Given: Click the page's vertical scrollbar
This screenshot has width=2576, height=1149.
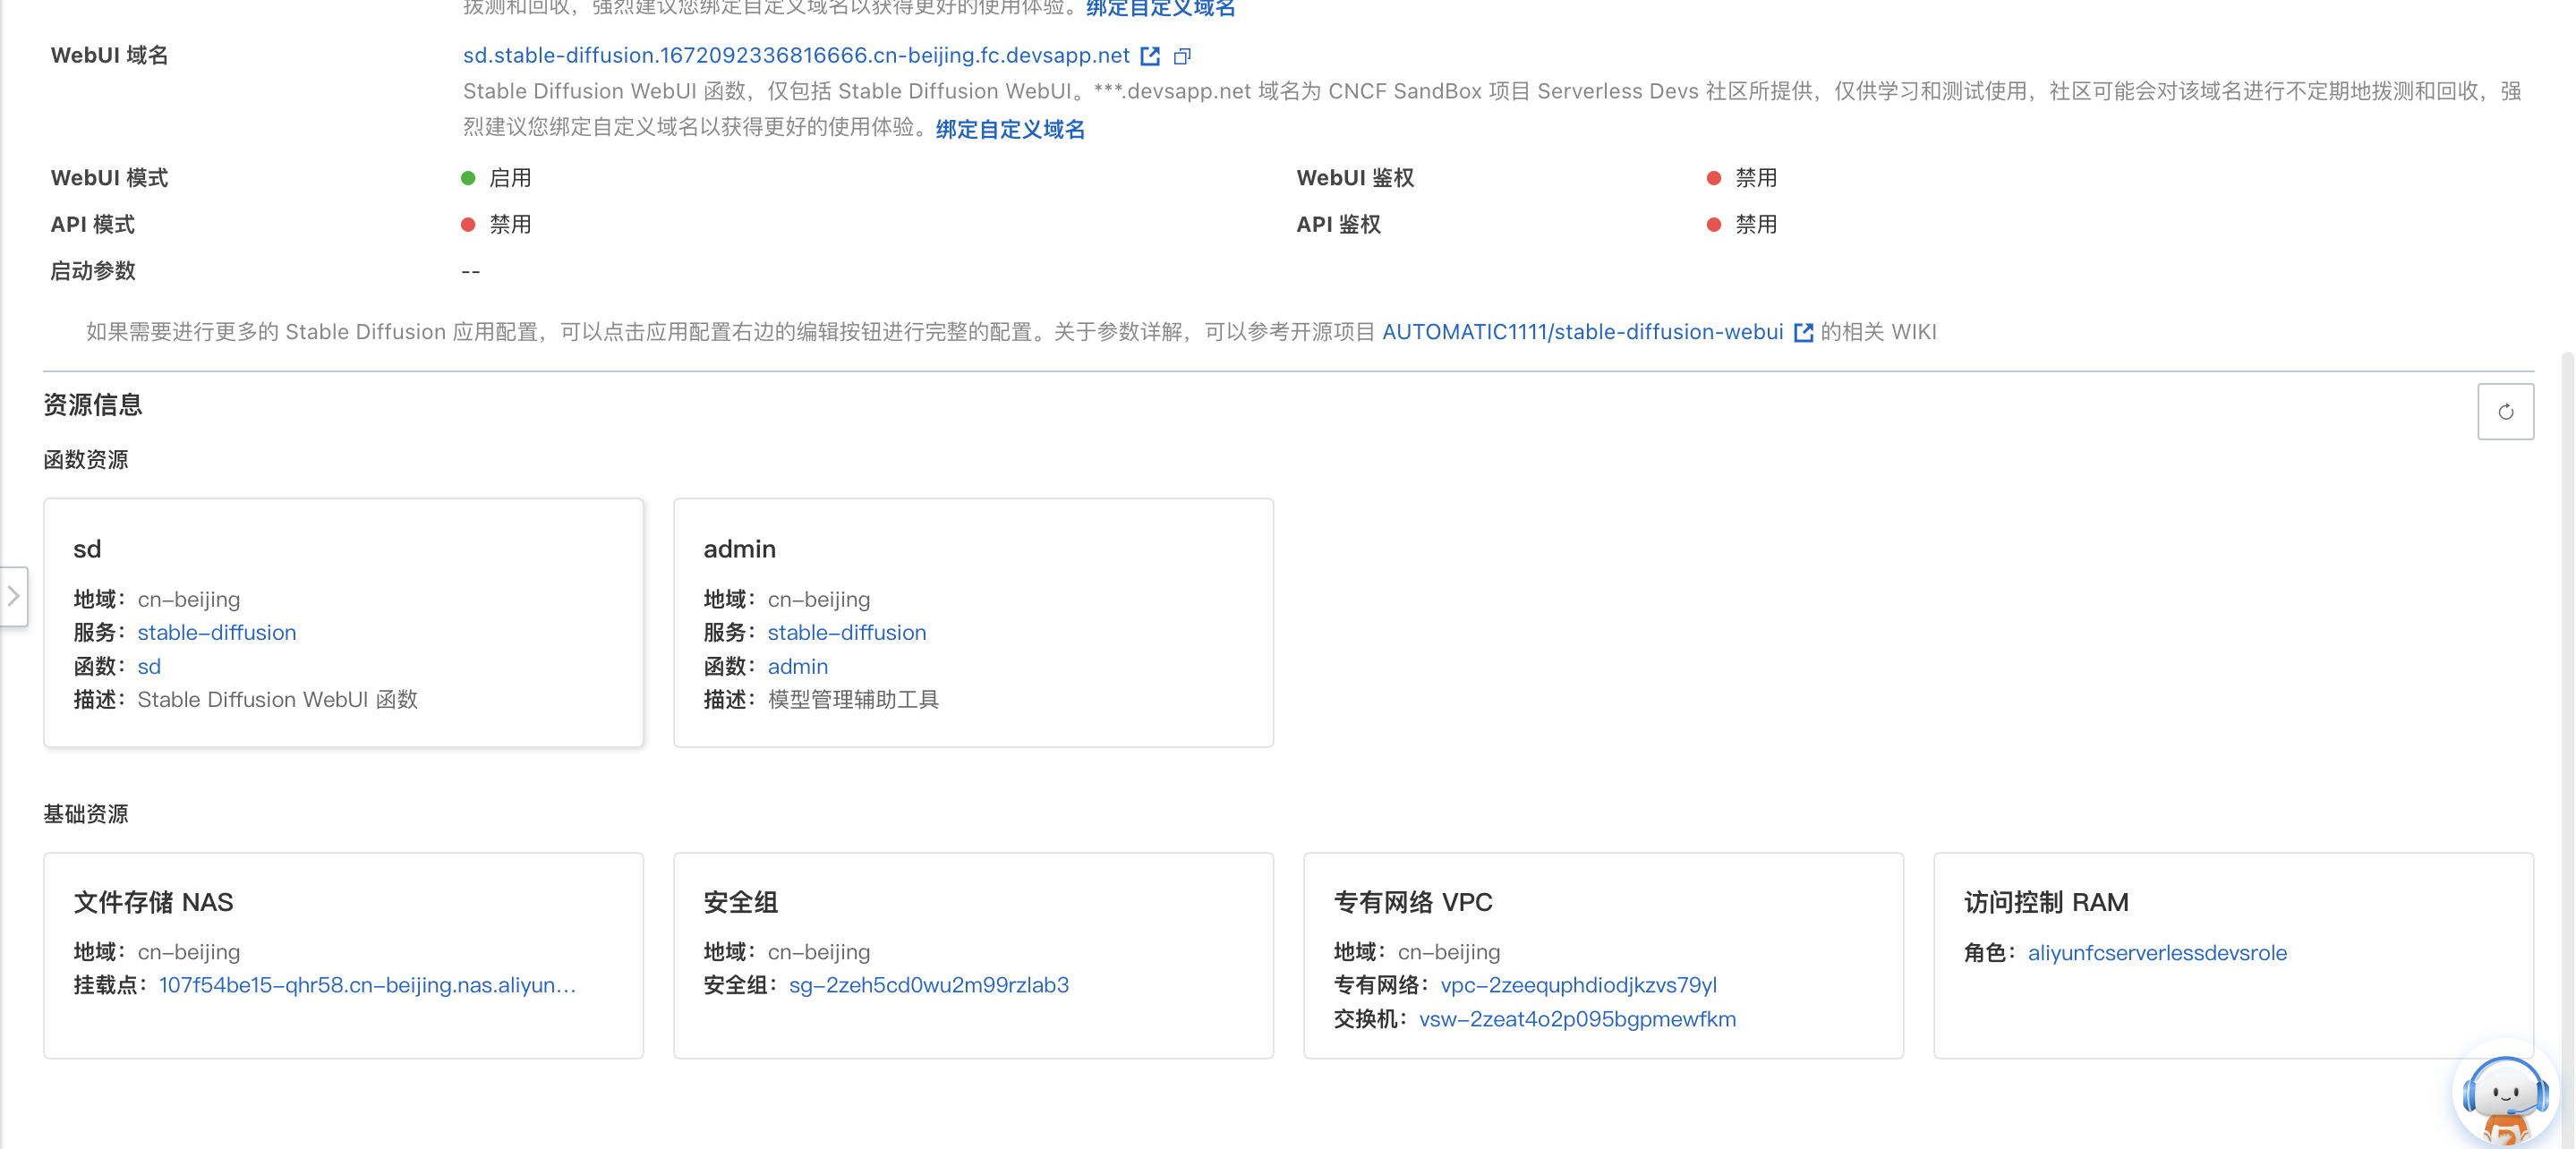Looking at the screenshot, I should (2567, 700).
